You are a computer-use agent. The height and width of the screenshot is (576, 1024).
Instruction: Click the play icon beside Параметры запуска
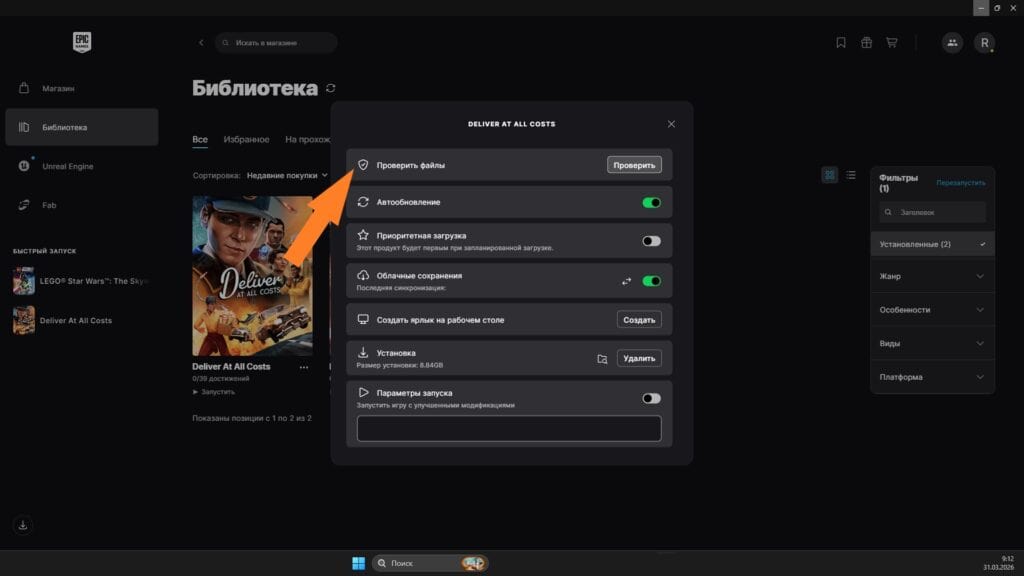(x=363, y=392)
